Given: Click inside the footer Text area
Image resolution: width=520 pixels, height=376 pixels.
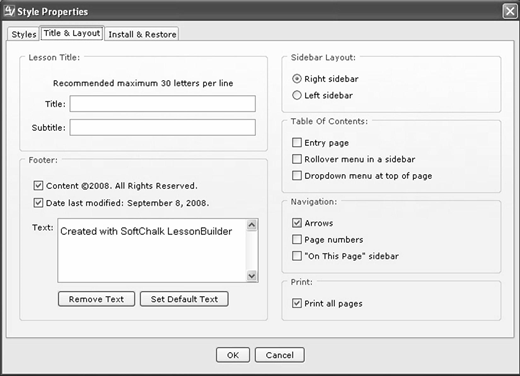Looking at the screenshot, I should pos(152,250).
